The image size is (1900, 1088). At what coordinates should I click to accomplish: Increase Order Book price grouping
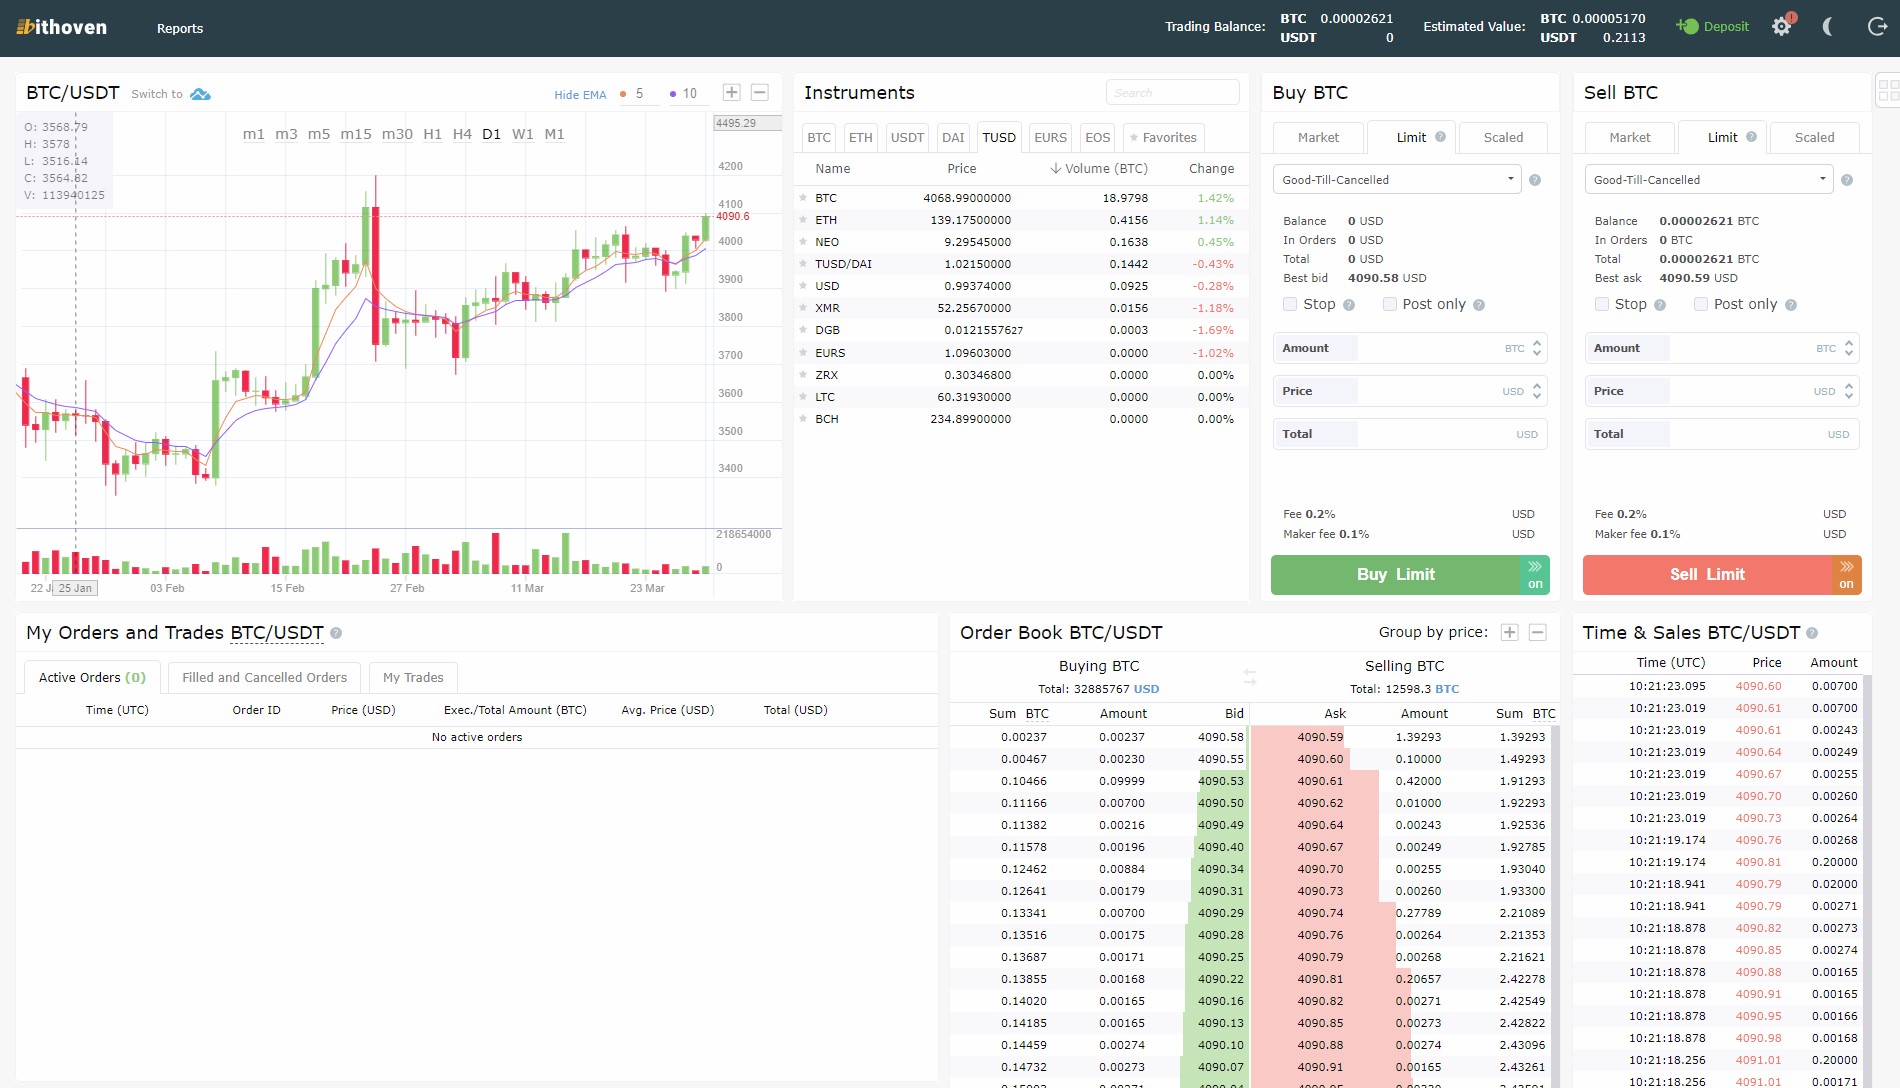1510,632
